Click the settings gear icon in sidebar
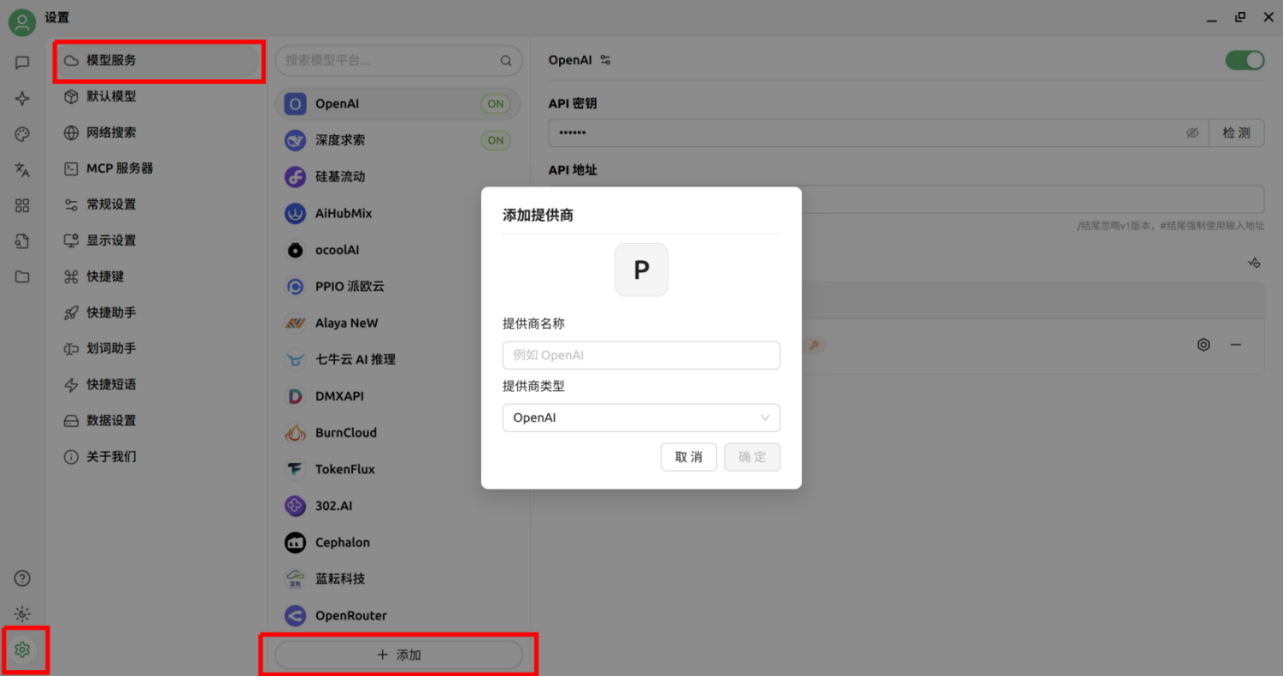The height and width of the screenshot is (676, 1283). pos(22,650)
